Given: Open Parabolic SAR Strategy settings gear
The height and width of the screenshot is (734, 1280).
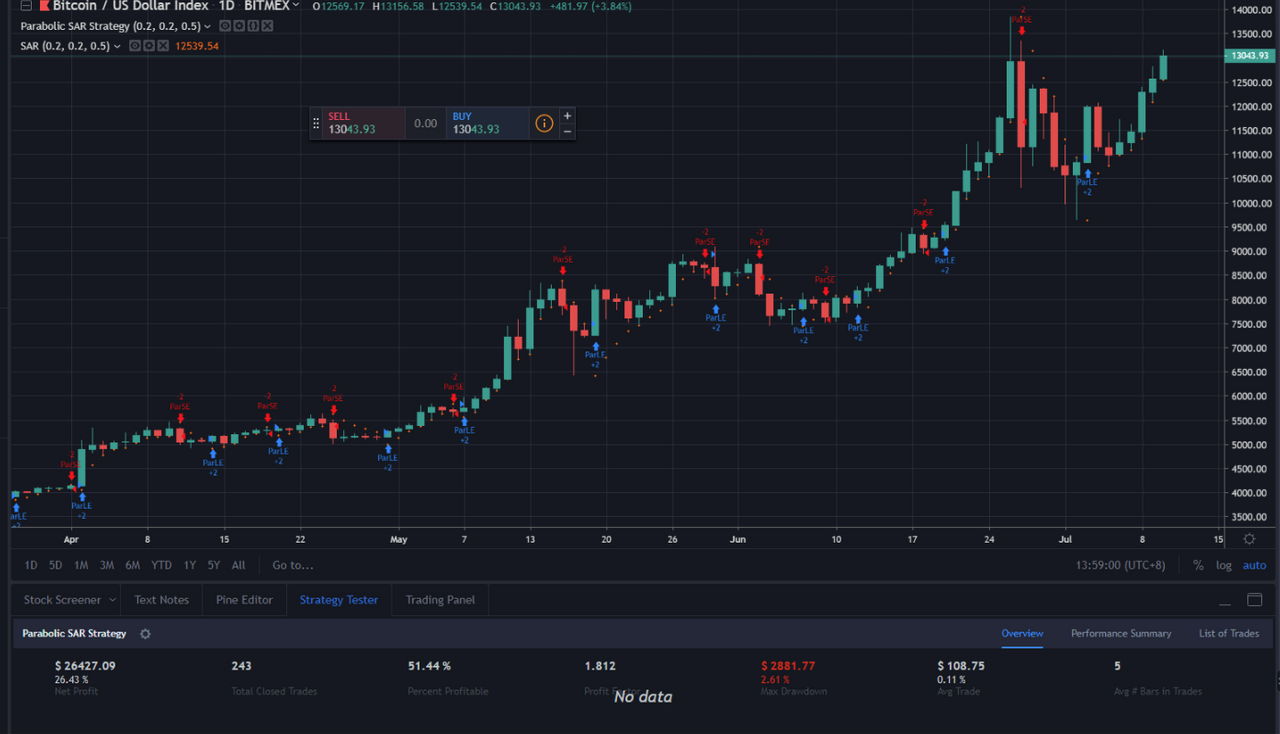Looking at the screenshot, I should pos(239,26).
